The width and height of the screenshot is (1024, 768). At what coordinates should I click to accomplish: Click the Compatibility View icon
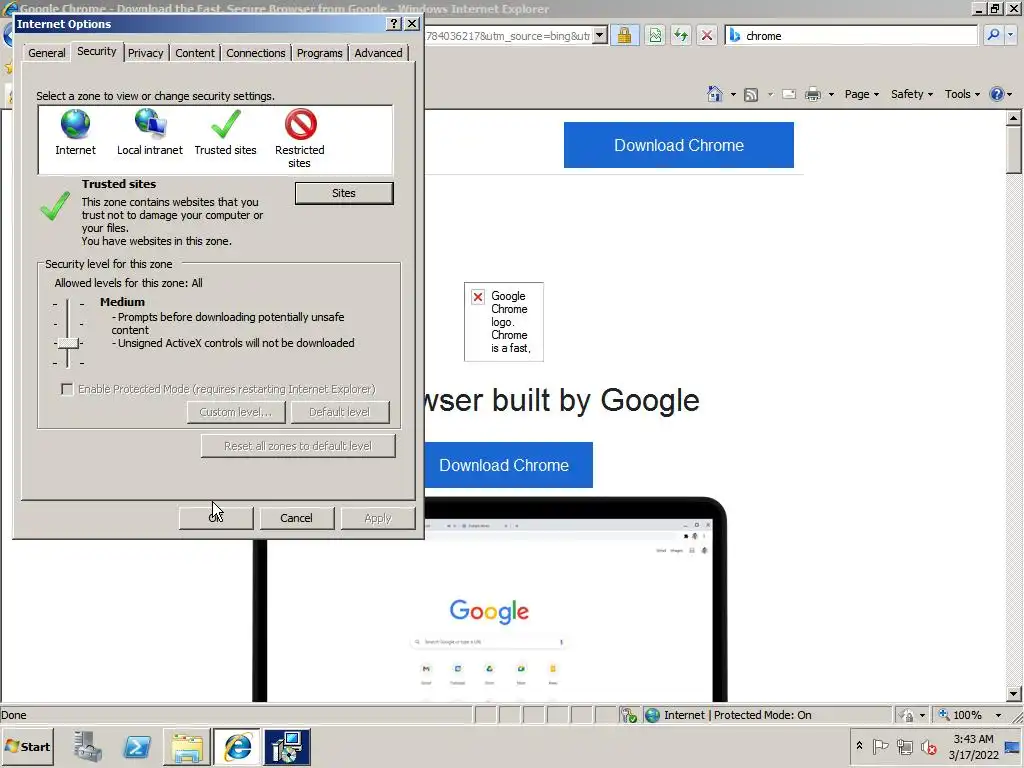point(654,35)
